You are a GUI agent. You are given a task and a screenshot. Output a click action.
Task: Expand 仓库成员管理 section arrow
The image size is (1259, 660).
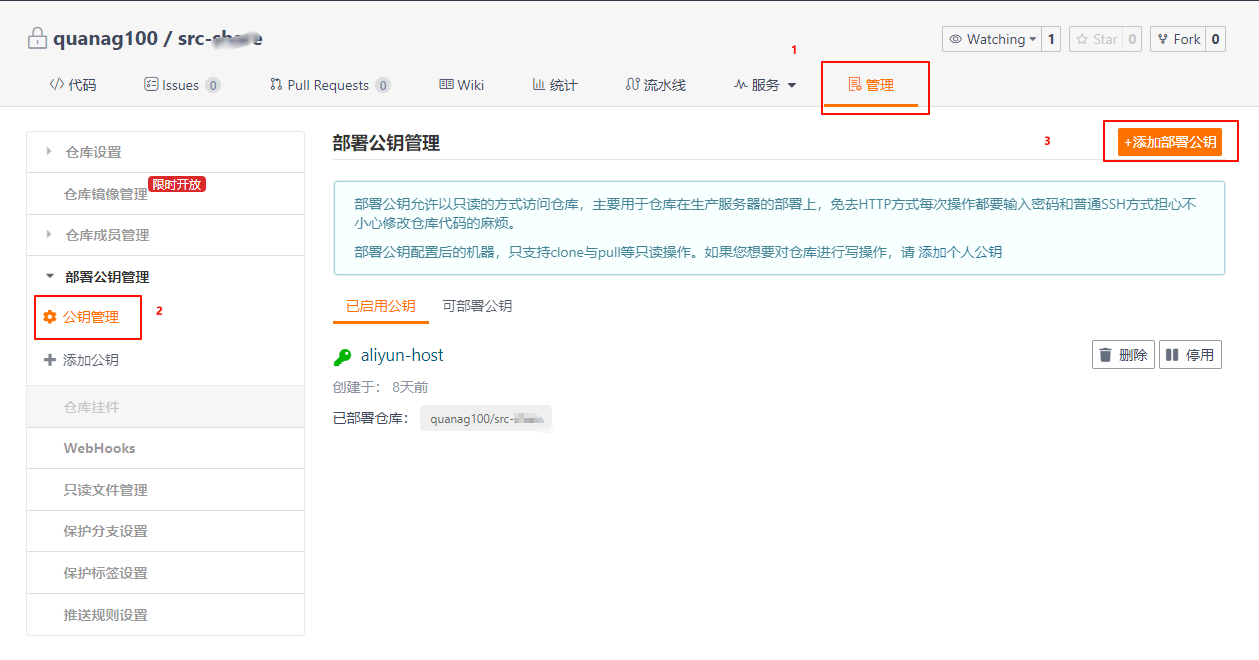[x=49, y=235]
